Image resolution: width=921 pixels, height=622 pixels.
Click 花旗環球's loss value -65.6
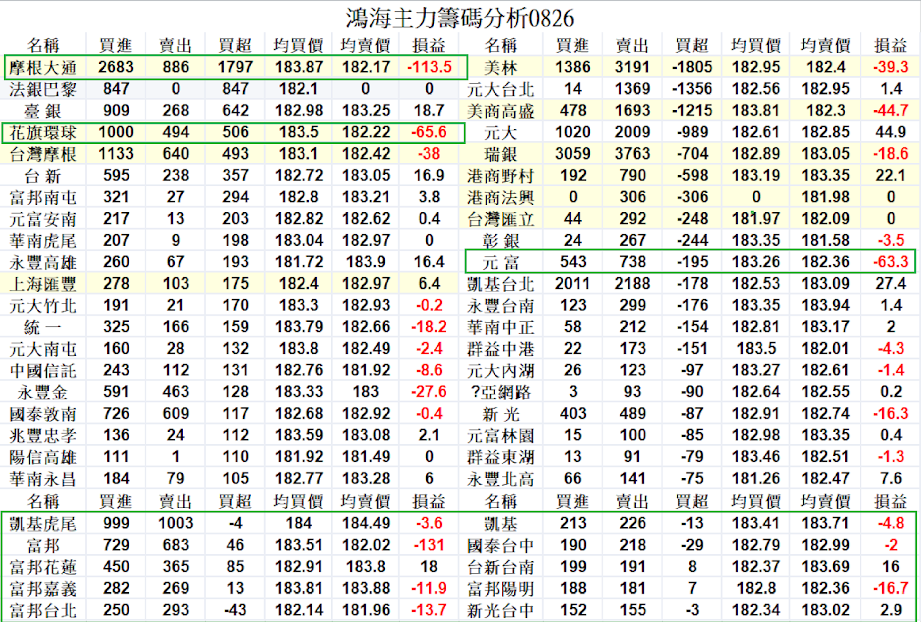coord(429,132)
